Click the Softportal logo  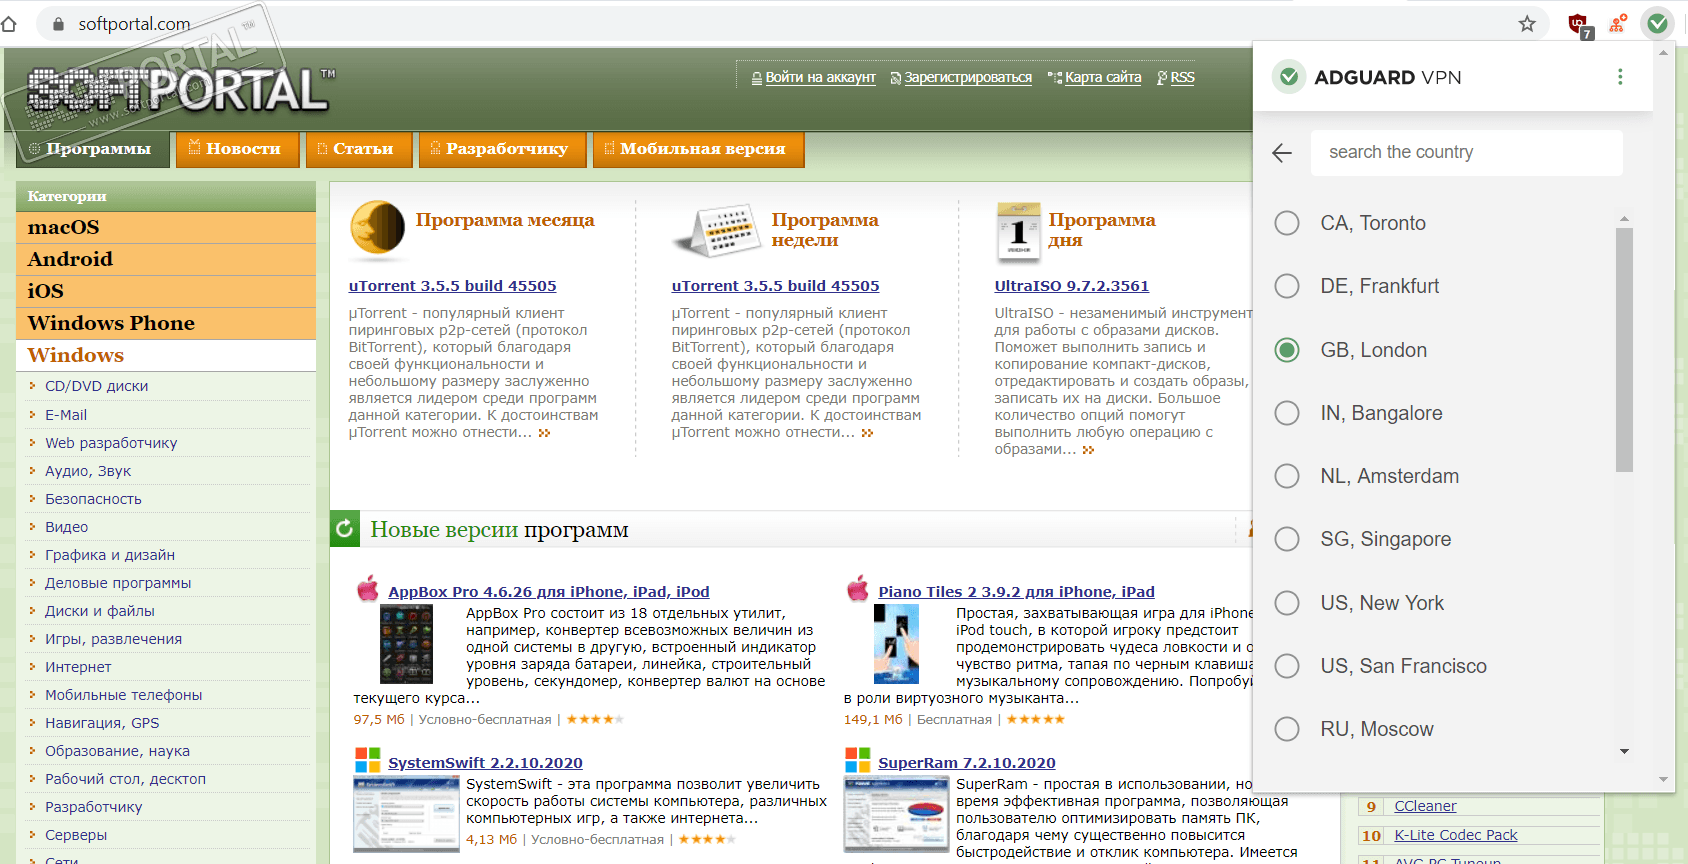[178, 90]
